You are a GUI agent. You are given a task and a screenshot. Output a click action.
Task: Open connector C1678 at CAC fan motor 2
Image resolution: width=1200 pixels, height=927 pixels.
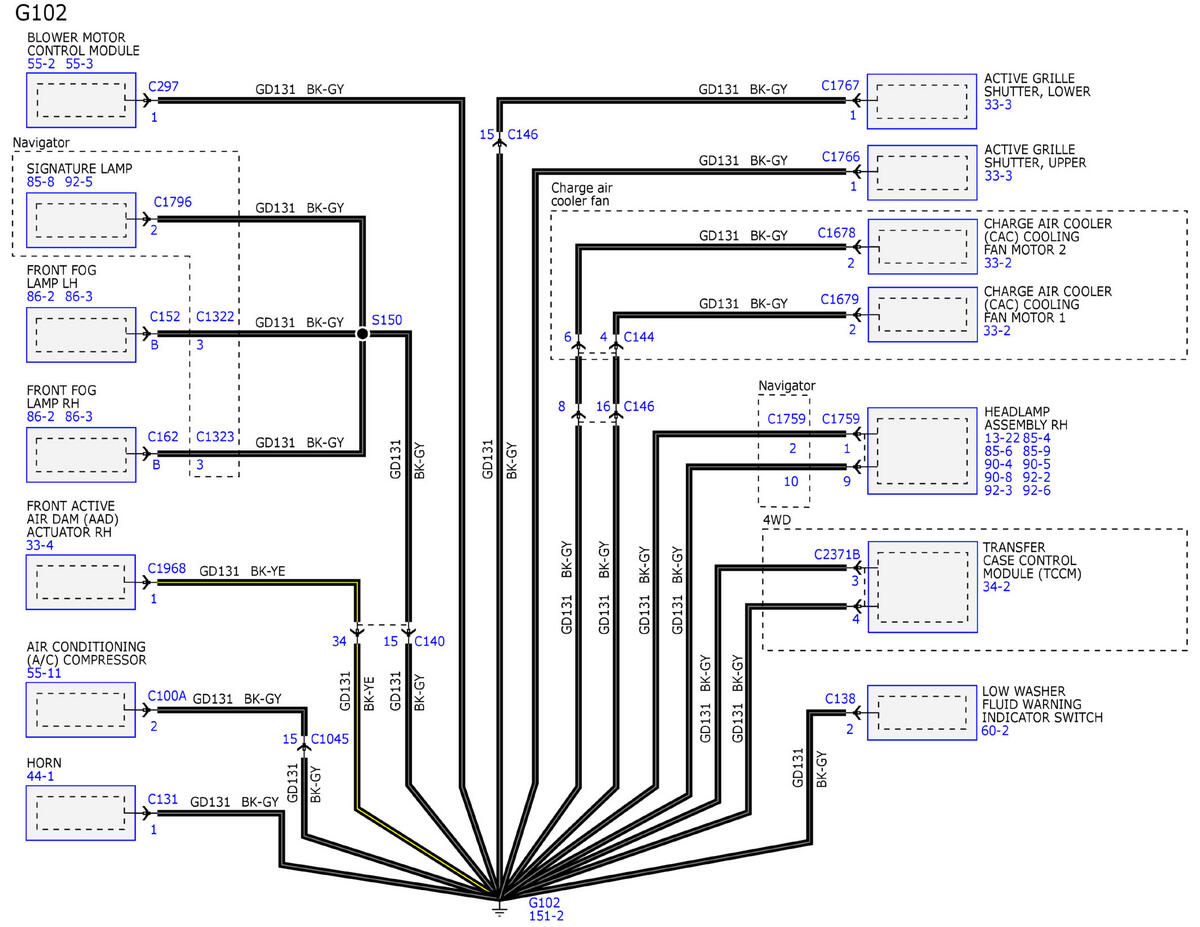coord(837,233)
